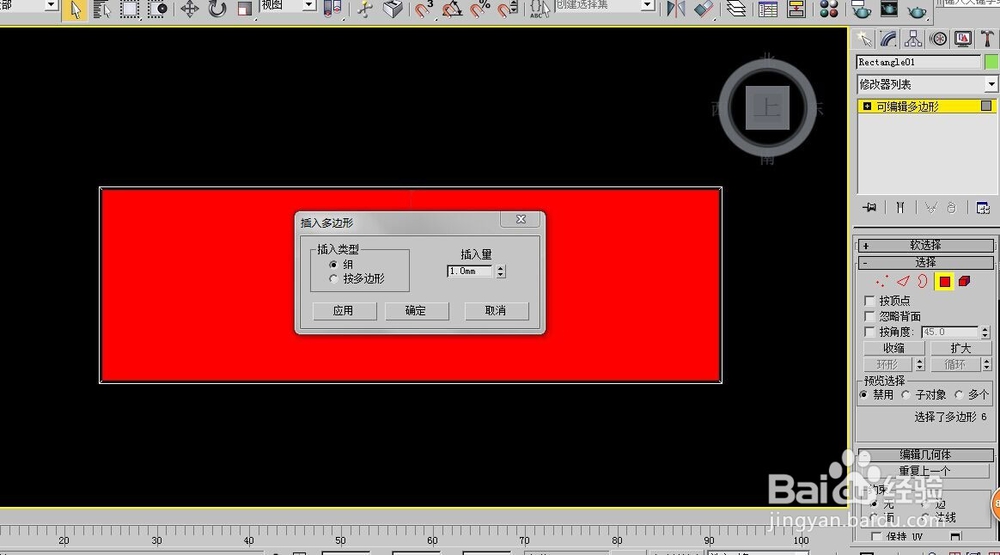
Task: Click ViewCube 上 face
Action: pyautogui.click(x=767, y=108)
